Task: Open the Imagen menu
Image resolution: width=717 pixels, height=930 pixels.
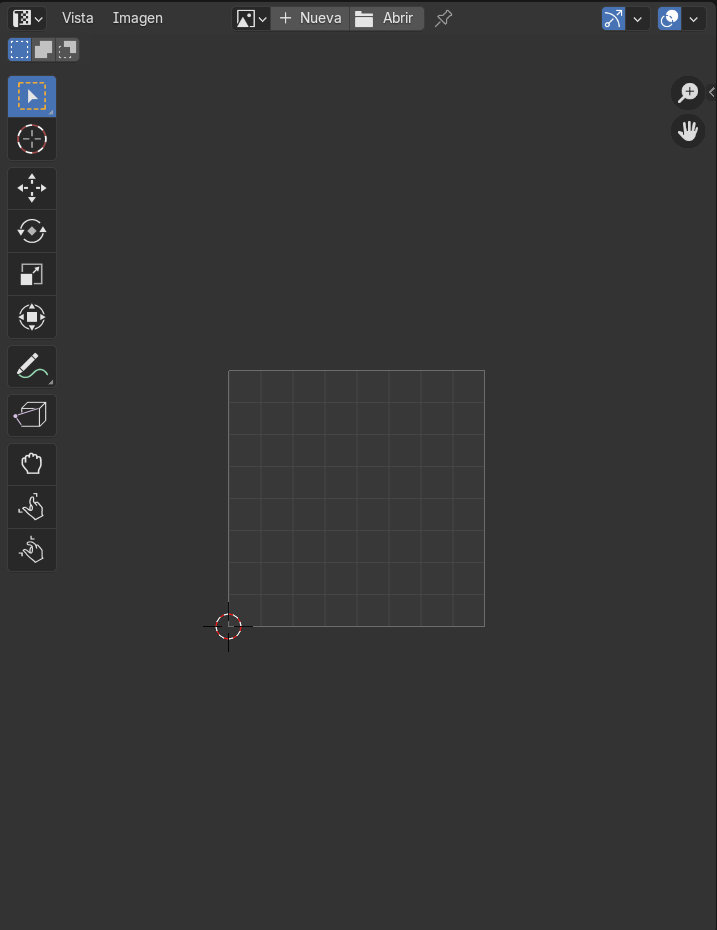Action: point(138,18)
